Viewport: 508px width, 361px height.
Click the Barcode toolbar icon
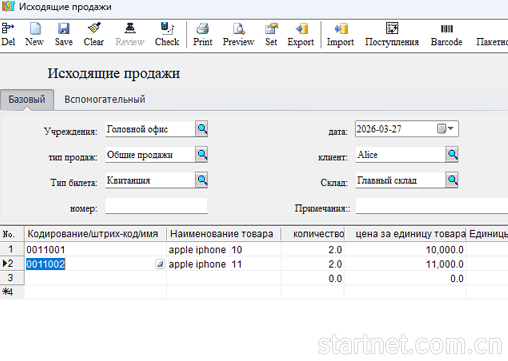point(446,34)
